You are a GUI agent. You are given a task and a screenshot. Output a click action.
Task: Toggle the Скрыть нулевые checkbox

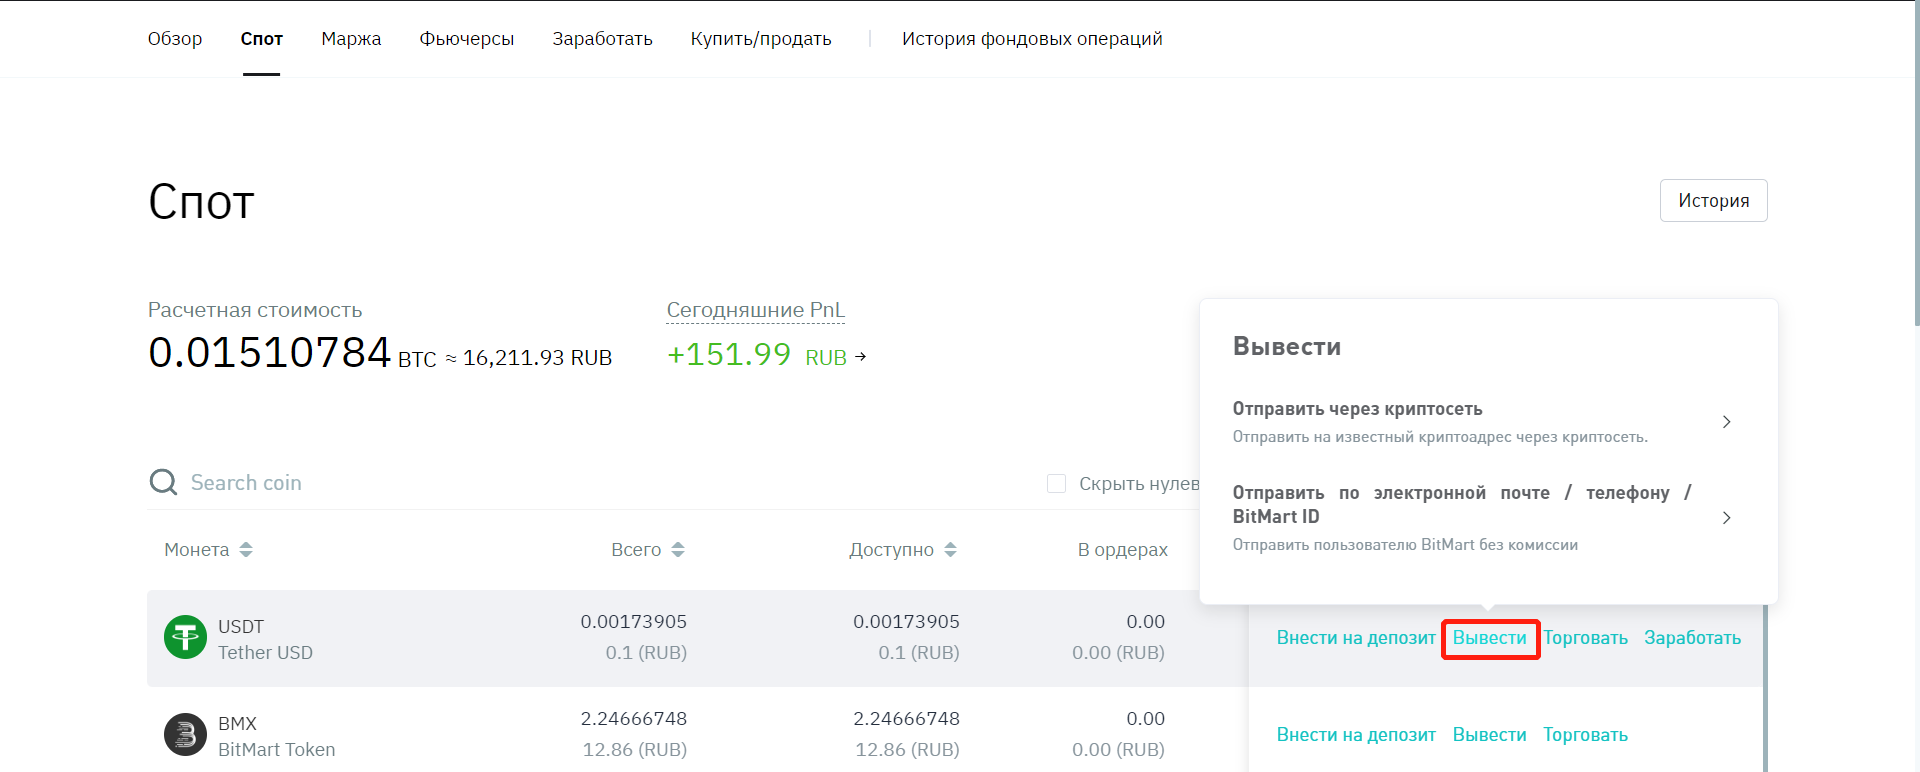pos(1056,484)
